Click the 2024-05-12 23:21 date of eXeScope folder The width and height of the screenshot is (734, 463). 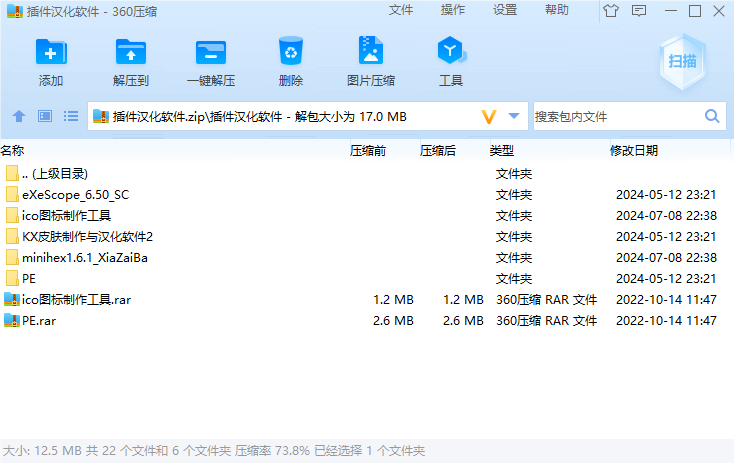[x=666, y=195]
